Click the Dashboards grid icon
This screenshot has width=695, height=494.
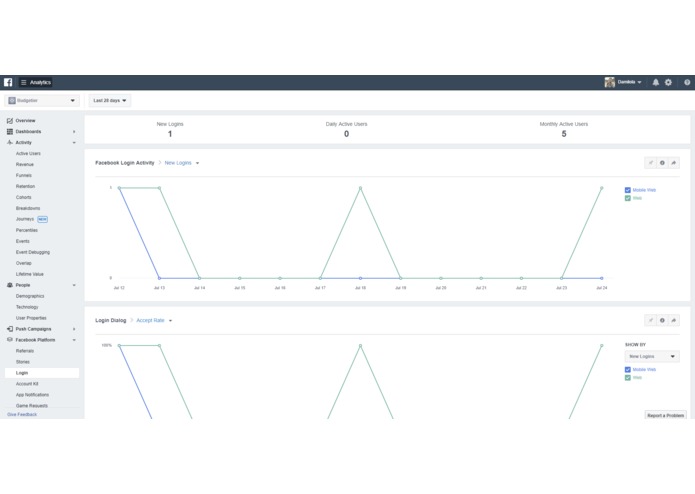point(10,132)
